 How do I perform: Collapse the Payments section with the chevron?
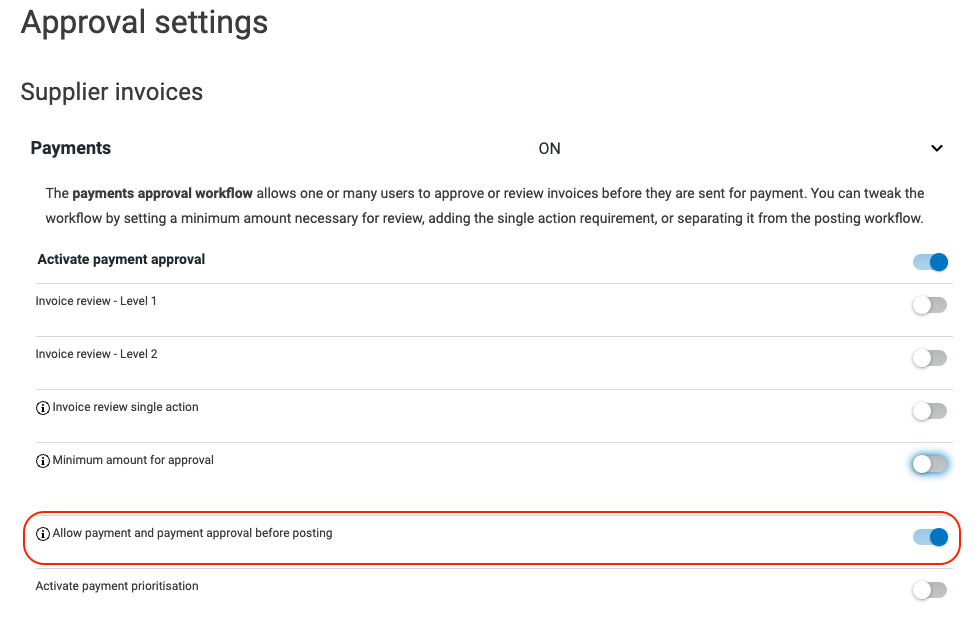click(x=937, y=149)
